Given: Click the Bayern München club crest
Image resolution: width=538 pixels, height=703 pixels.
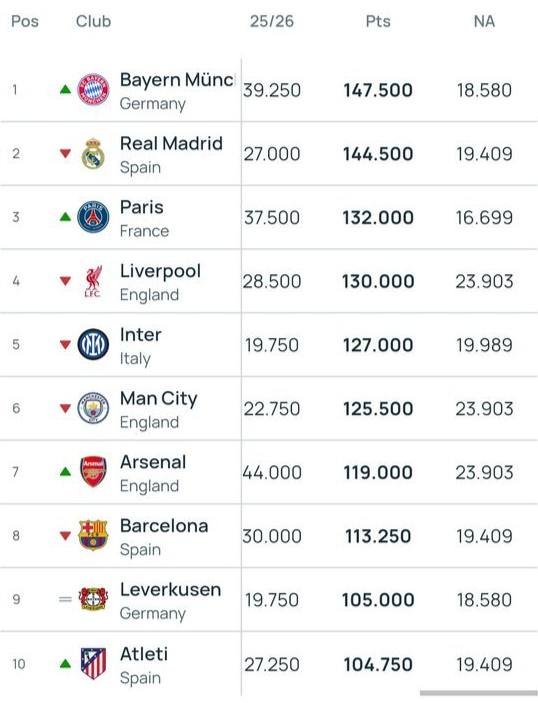Looking at the screenshot, I should (93, 90).
